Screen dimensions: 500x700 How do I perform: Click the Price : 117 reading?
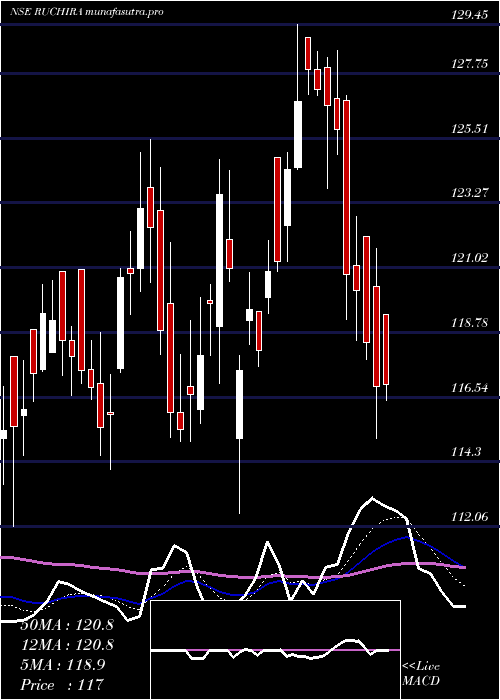tap(62, 685)
